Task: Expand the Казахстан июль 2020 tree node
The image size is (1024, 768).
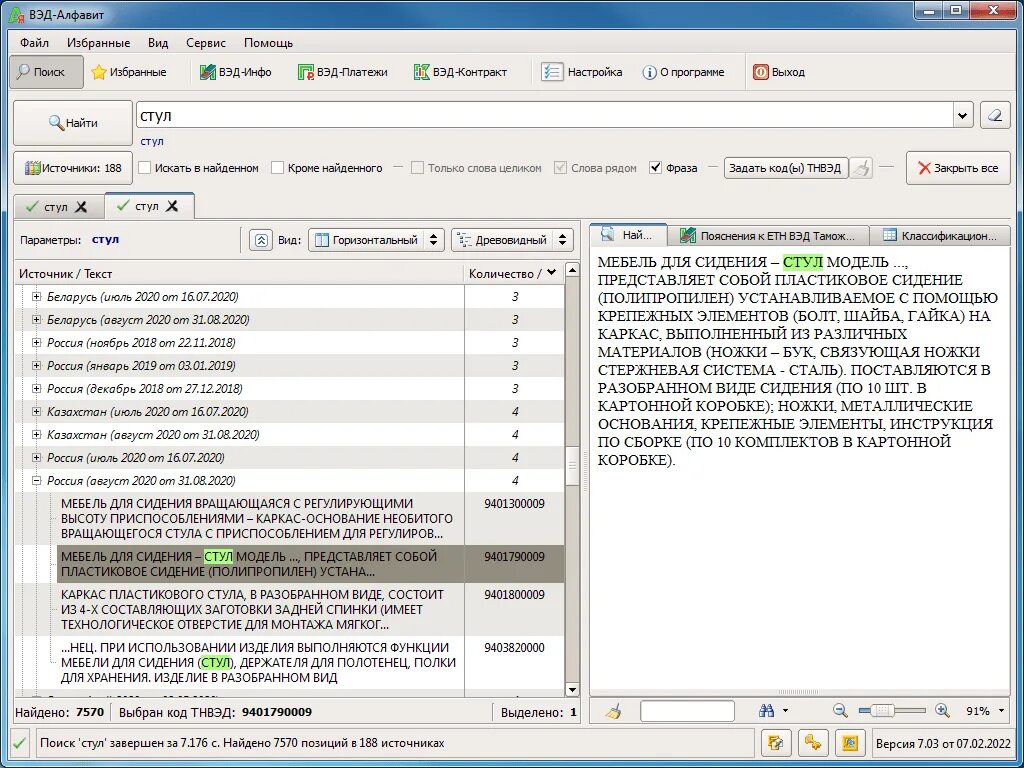Action: pyautogui.click(x=37, y=411)
